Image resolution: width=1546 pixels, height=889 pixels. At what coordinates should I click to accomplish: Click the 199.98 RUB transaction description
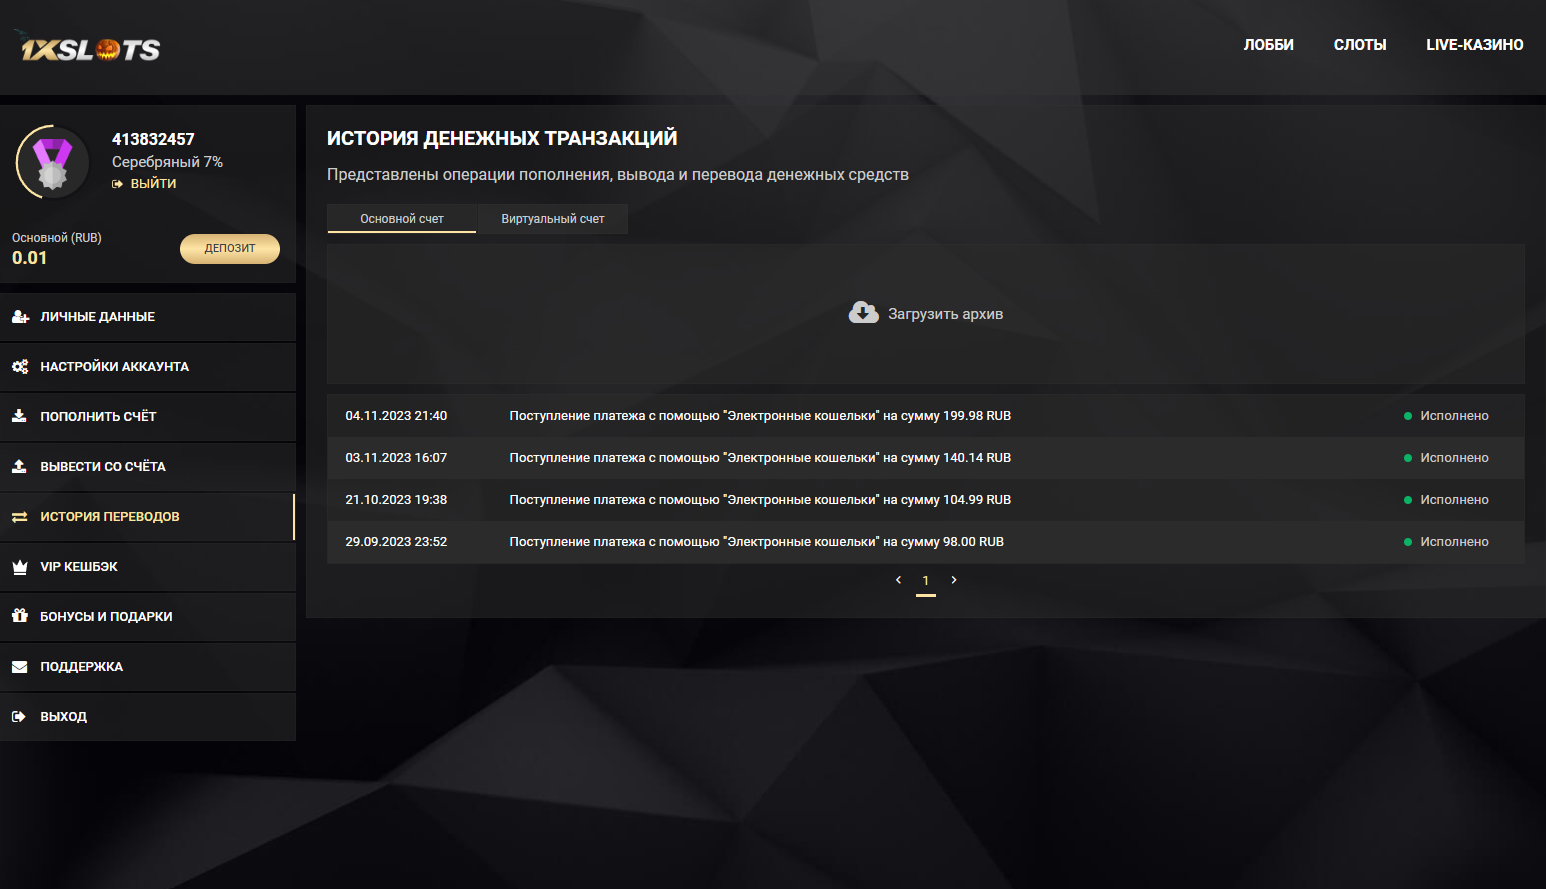(x=760, y=416)
